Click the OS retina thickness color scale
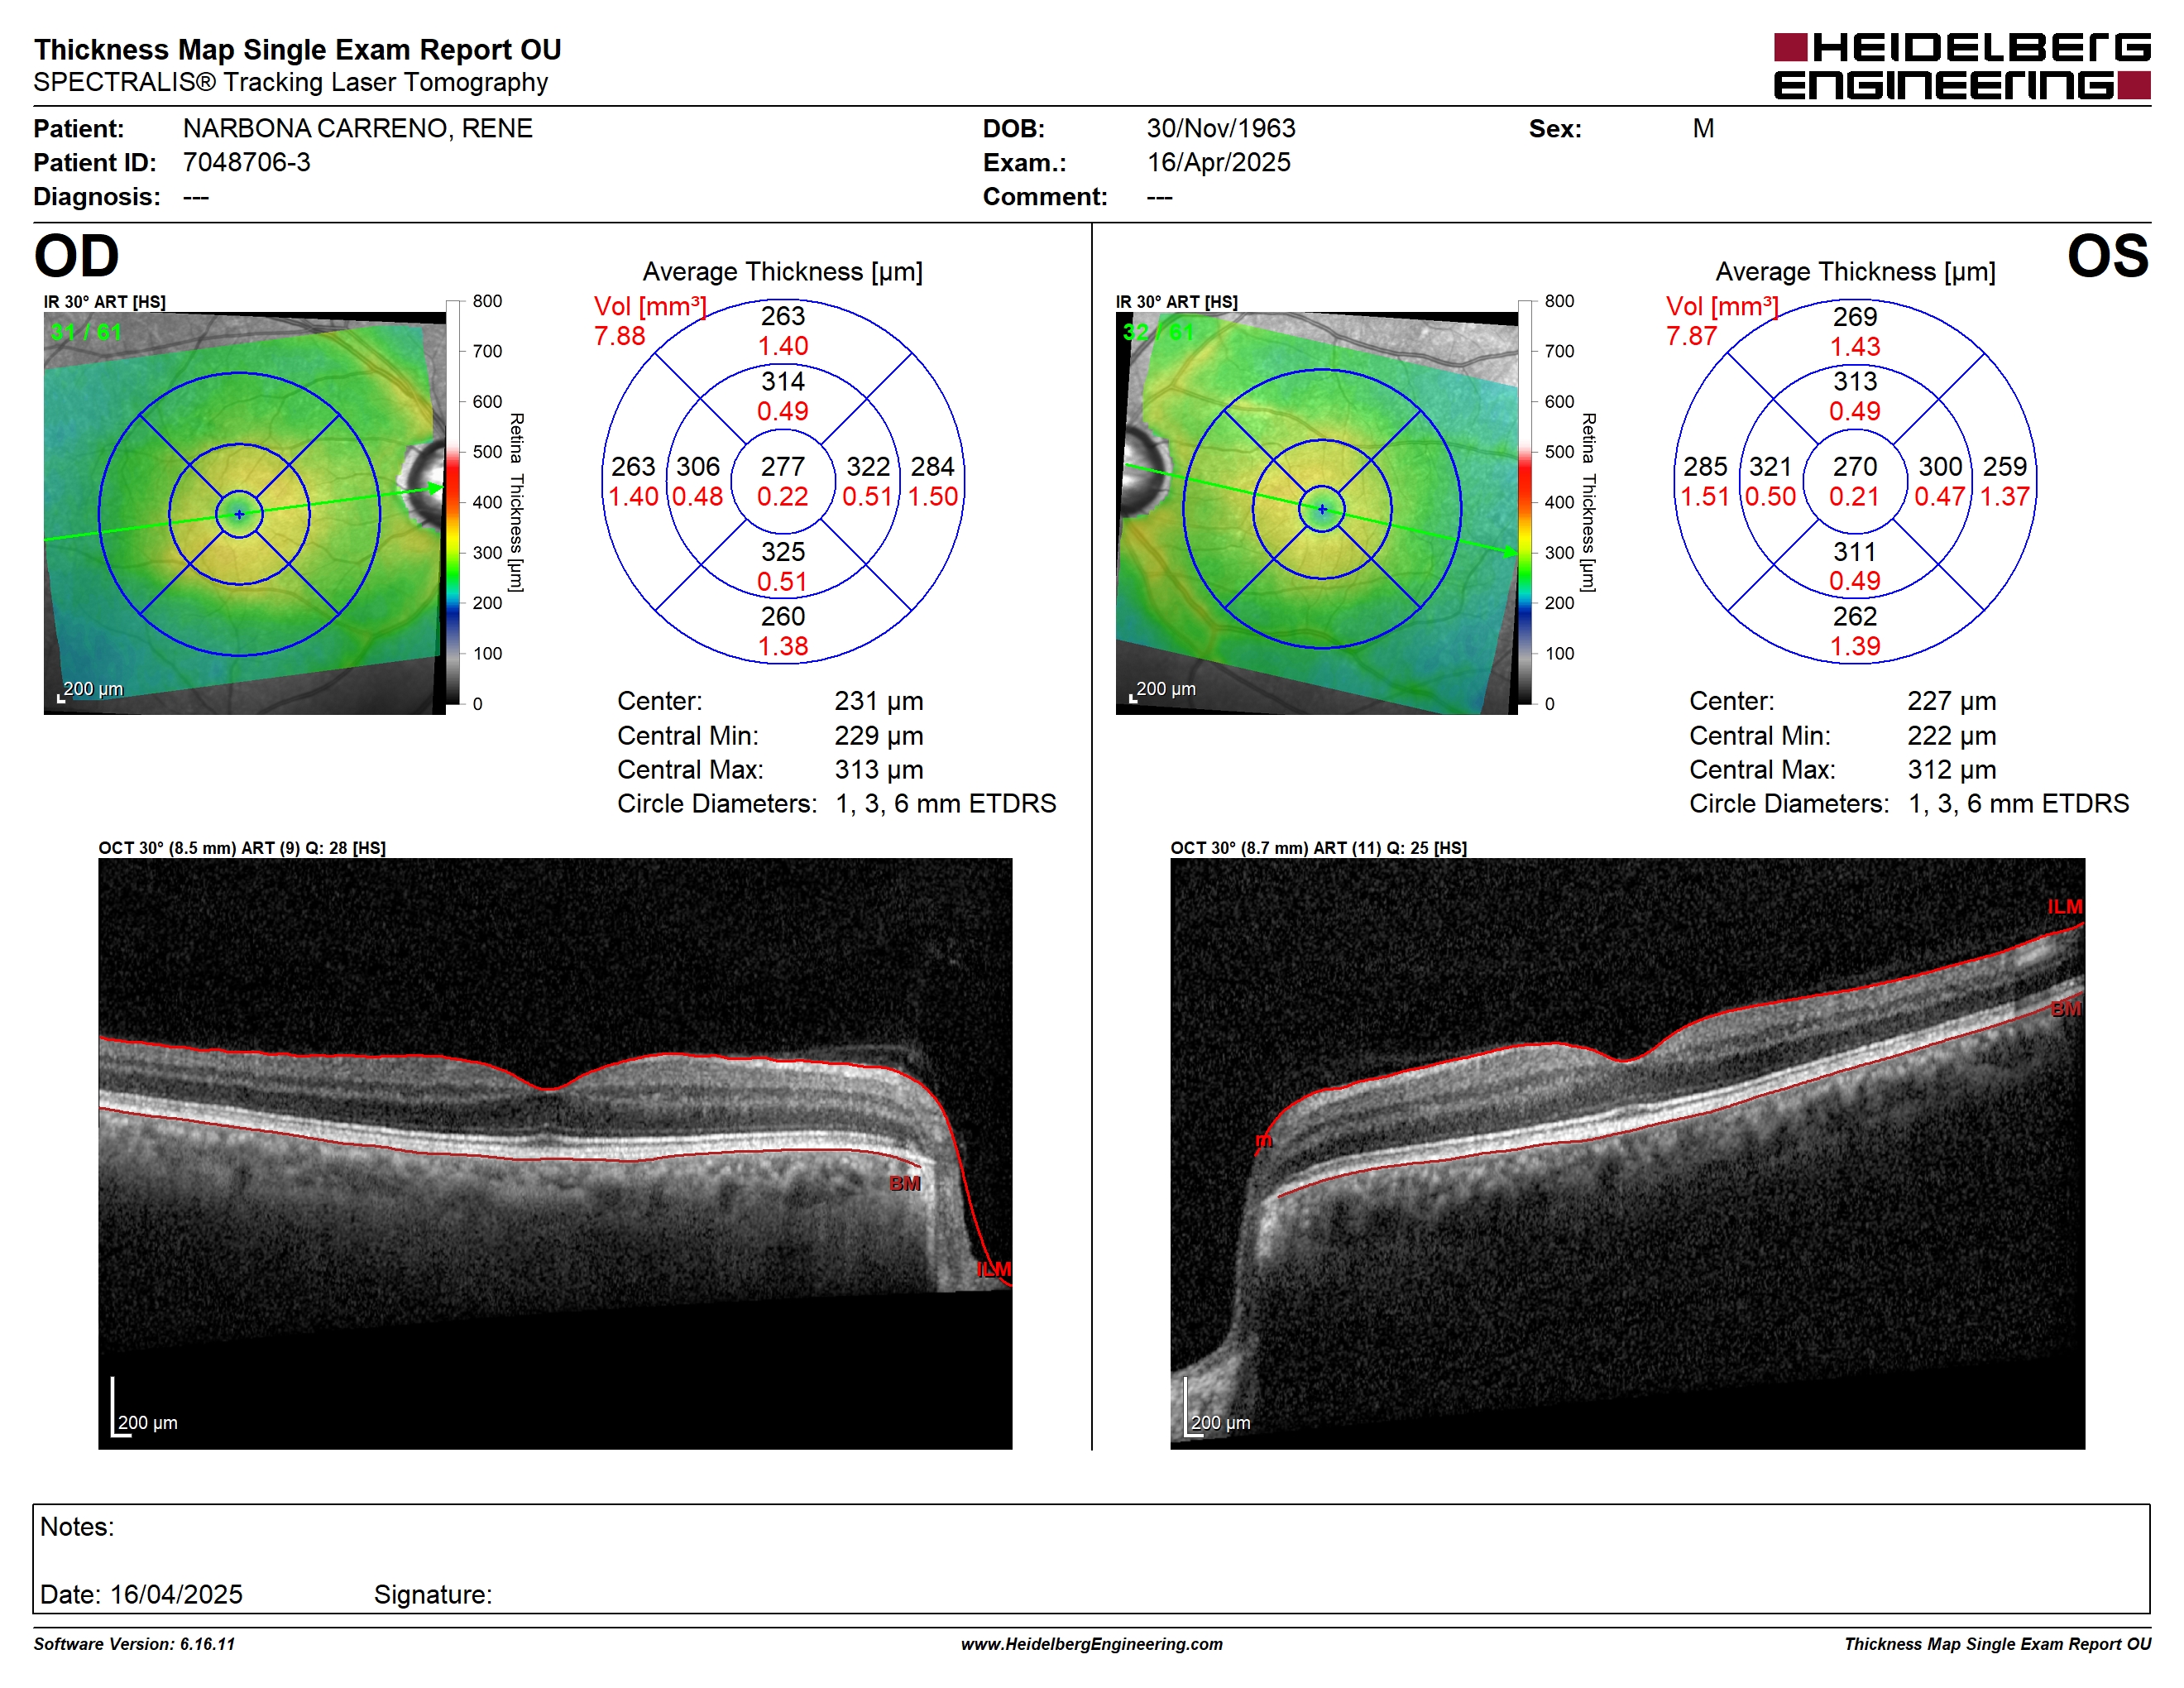This screenshot has width=2184, height=1688. tap(1525, 502)
